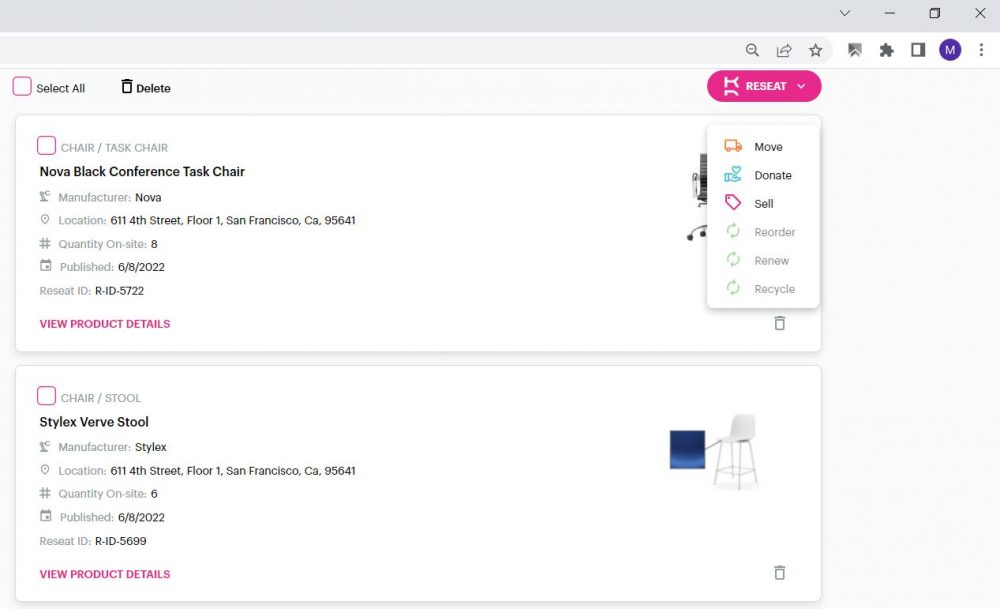1000x609 pixels.
Task: Click the CHAIR / TASK CHAIR category label
Action: coord(114,148)
